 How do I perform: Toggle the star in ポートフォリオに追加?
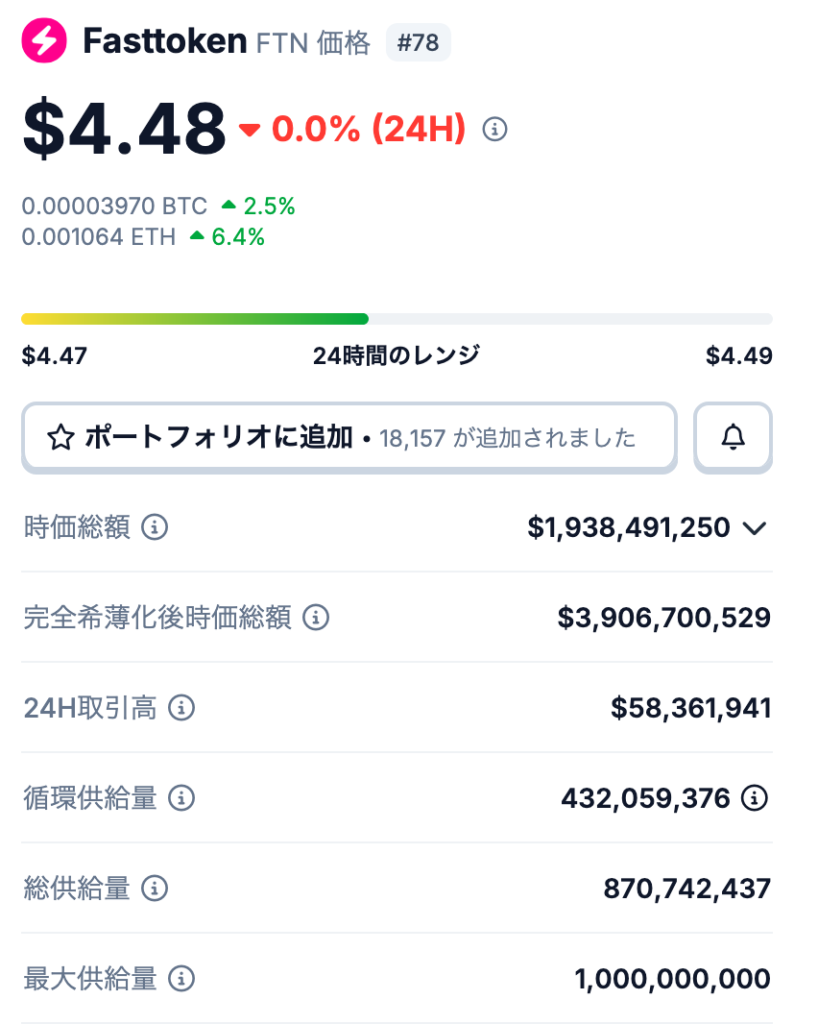tap(61, 438)
